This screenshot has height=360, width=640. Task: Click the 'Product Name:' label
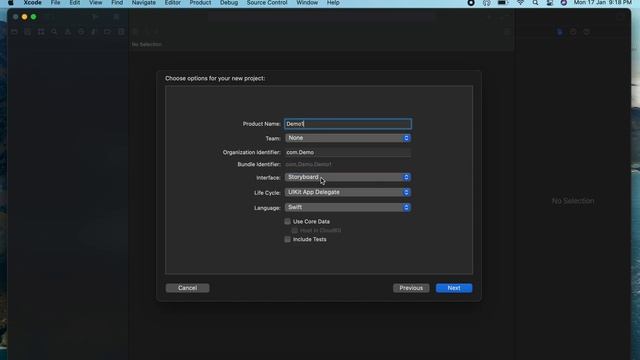tap(261, 124)
